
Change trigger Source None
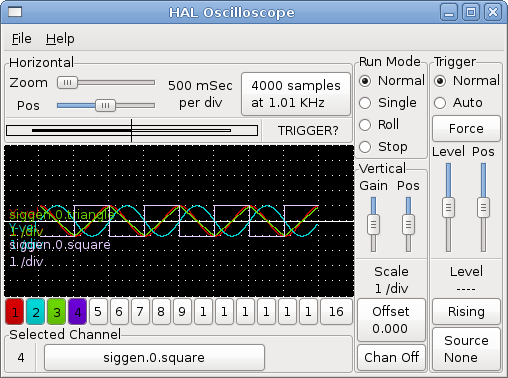click(x=466, y=349)
